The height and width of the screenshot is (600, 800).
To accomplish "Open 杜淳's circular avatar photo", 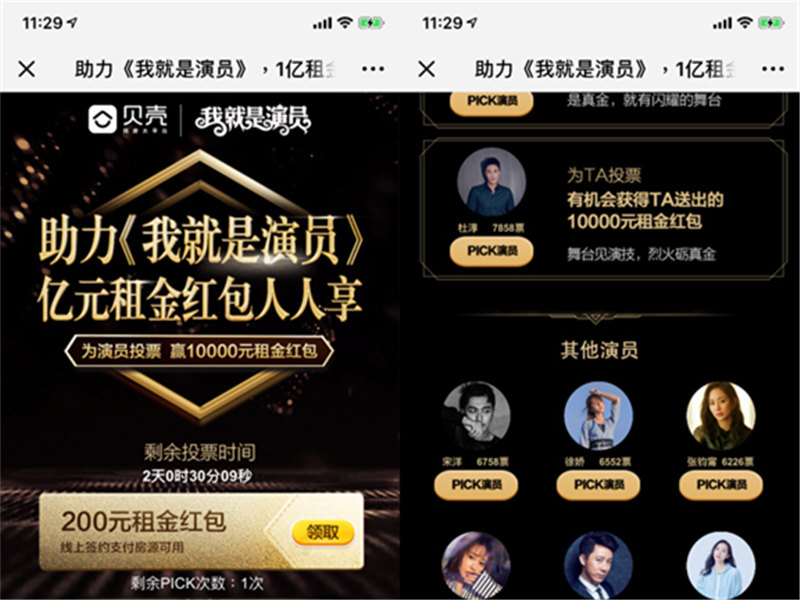I will 491,183.
